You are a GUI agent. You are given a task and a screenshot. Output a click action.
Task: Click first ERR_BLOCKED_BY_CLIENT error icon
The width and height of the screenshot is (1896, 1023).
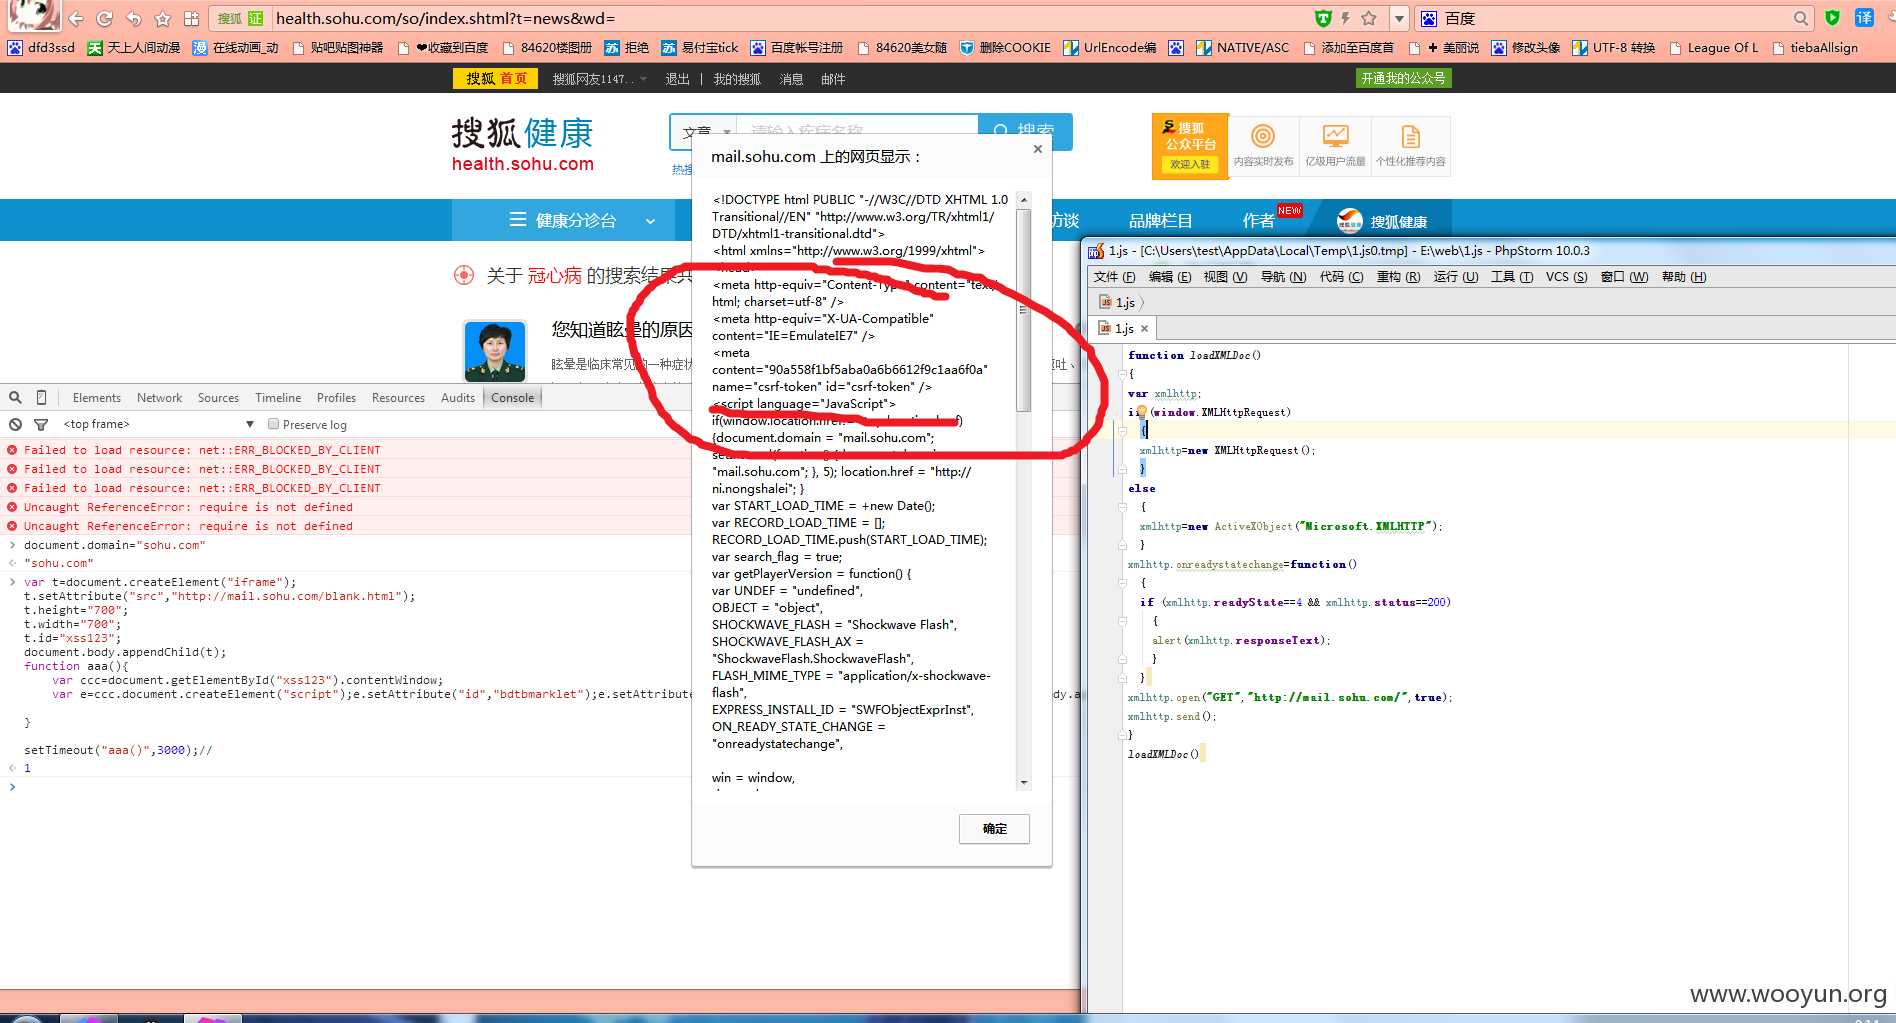click(12, 450)
